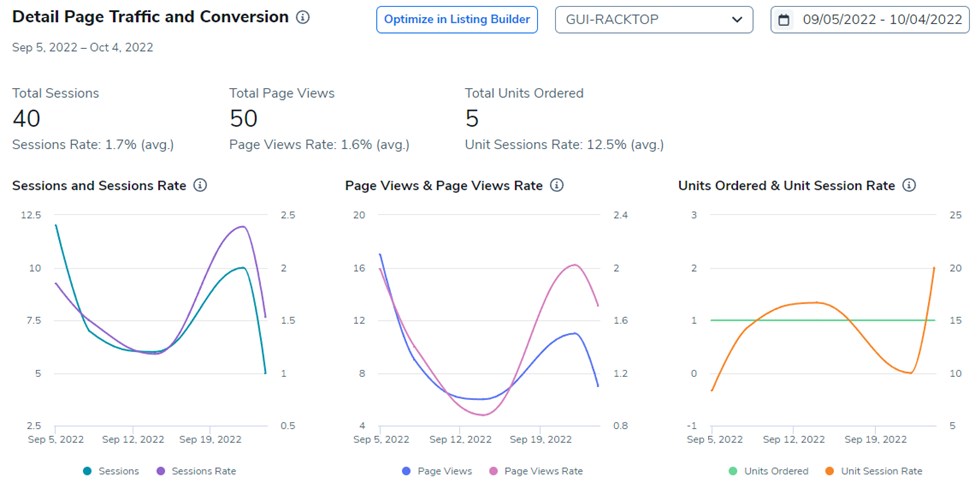Viewport: 975px width, 483px height.
Task: Click the dropdown chevron arrow of GUI-RACKTOP selector
Action: pyautogui.click(x=737, y=20)
